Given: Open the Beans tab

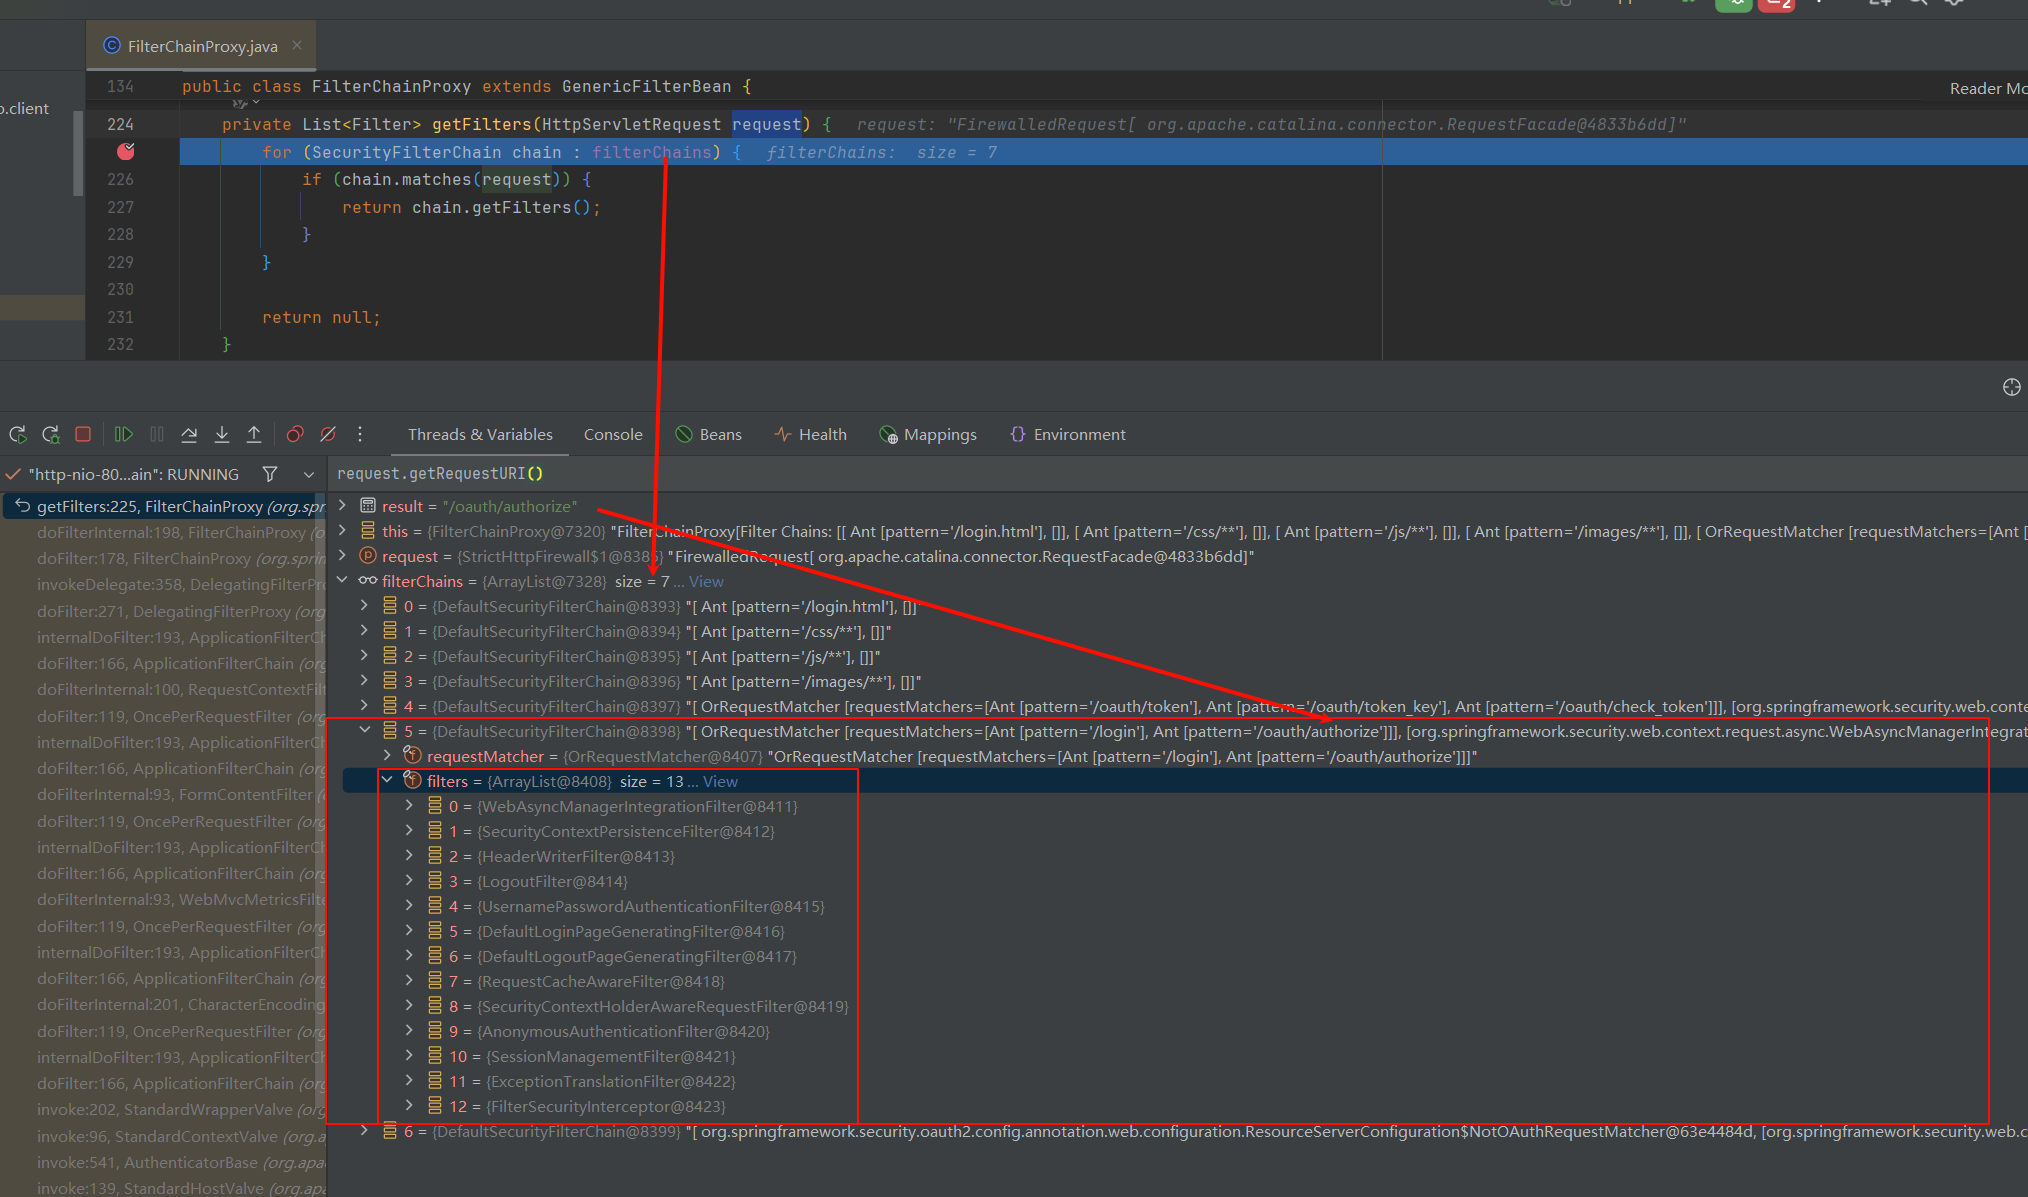Looking at the screenshot, I should coord(709,434).
